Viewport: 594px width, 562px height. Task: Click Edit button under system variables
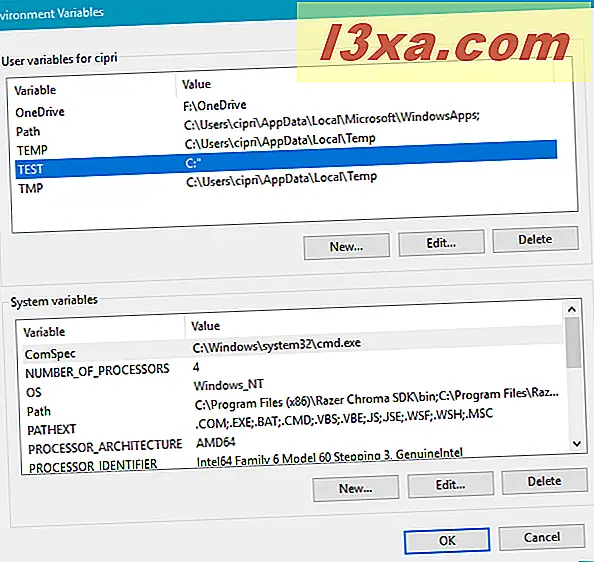[x=450, y=485]
